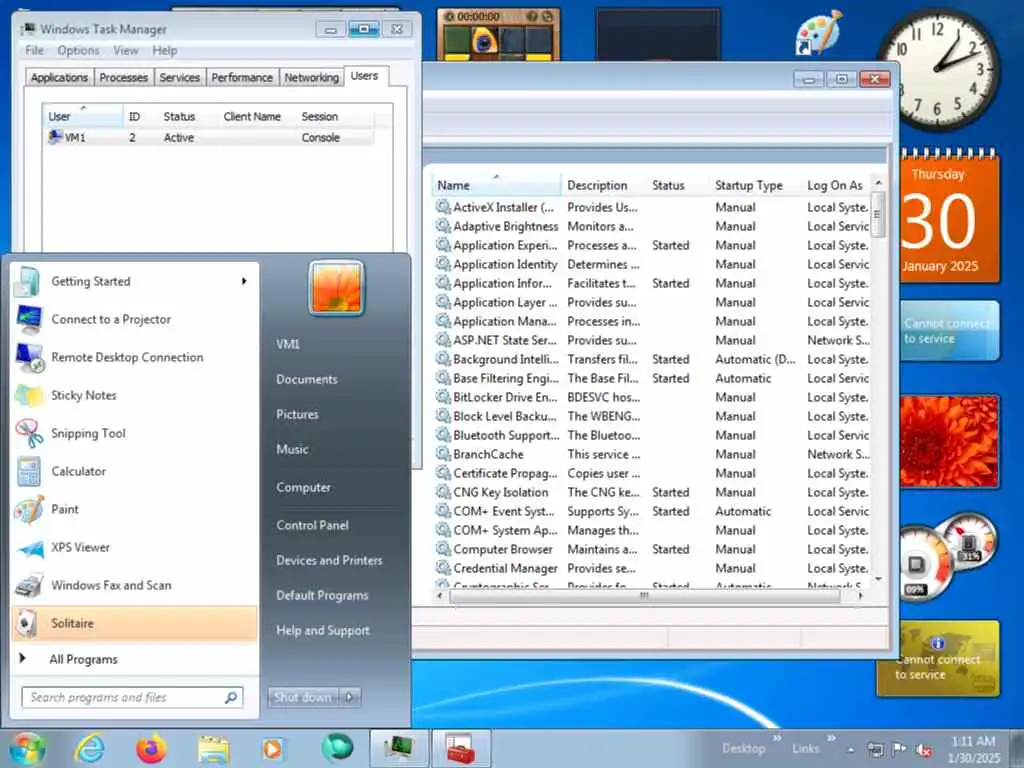The width and height of the screenshot is (1024, 768).
Task: Open Paint shortcut icon on desktop
Action: [x=819, y=33]
